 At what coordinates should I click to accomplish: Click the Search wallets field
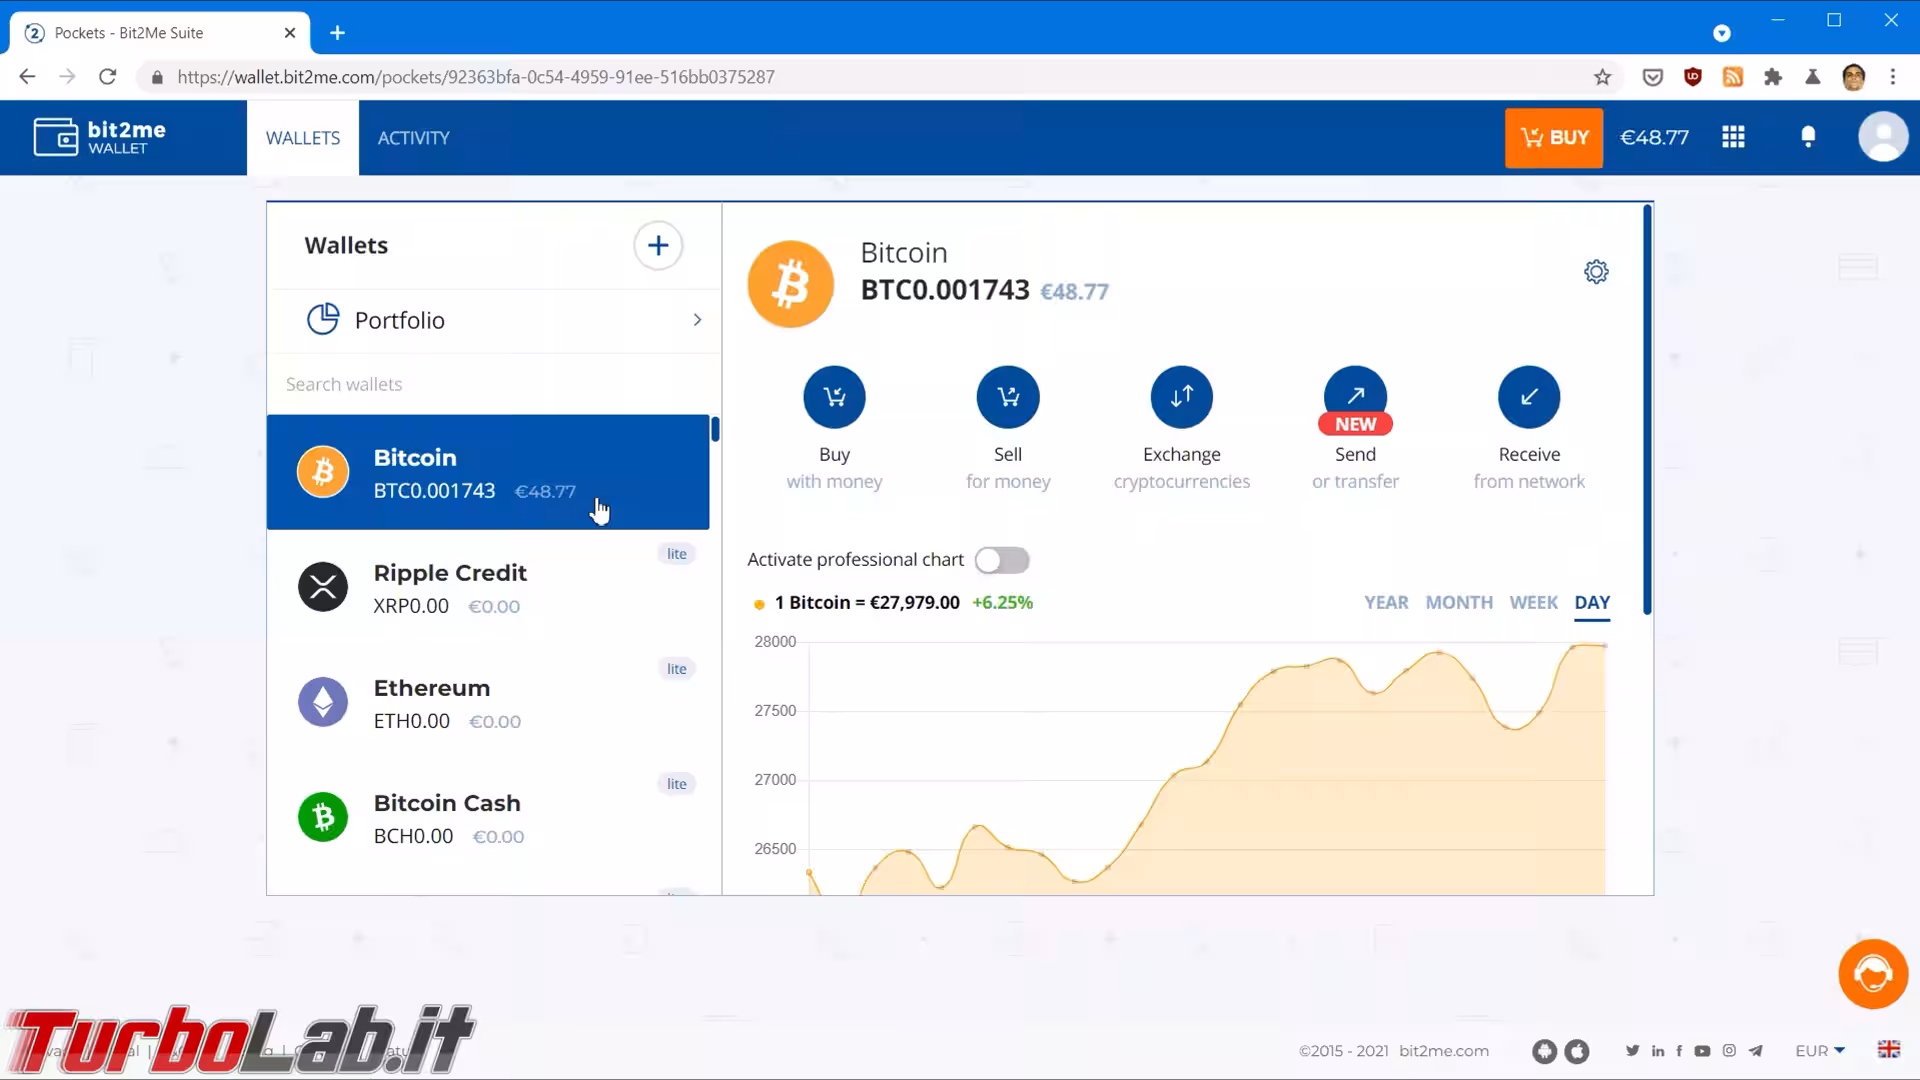click(x=490, y=384)
